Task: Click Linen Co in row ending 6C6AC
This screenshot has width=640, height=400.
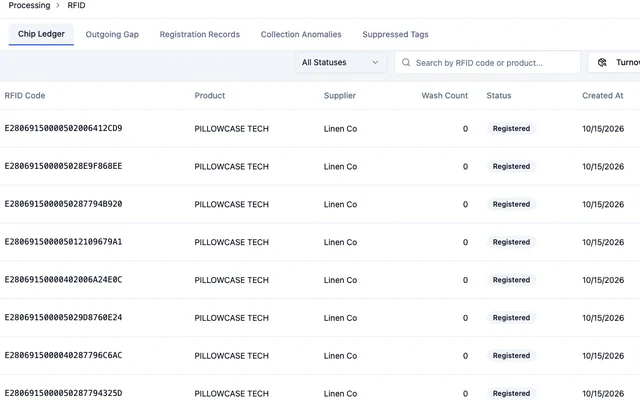Action: tap(340, 356)
